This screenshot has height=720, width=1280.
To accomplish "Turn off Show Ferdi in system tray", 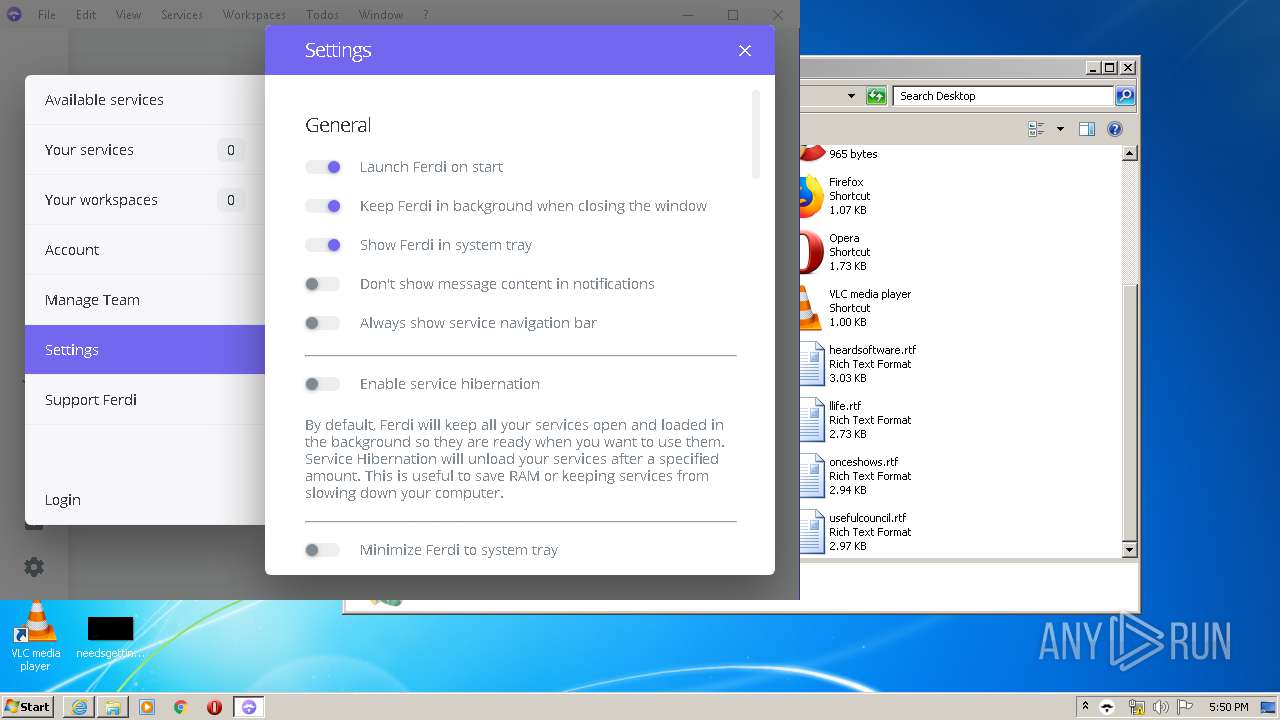I will coord(323,245).
